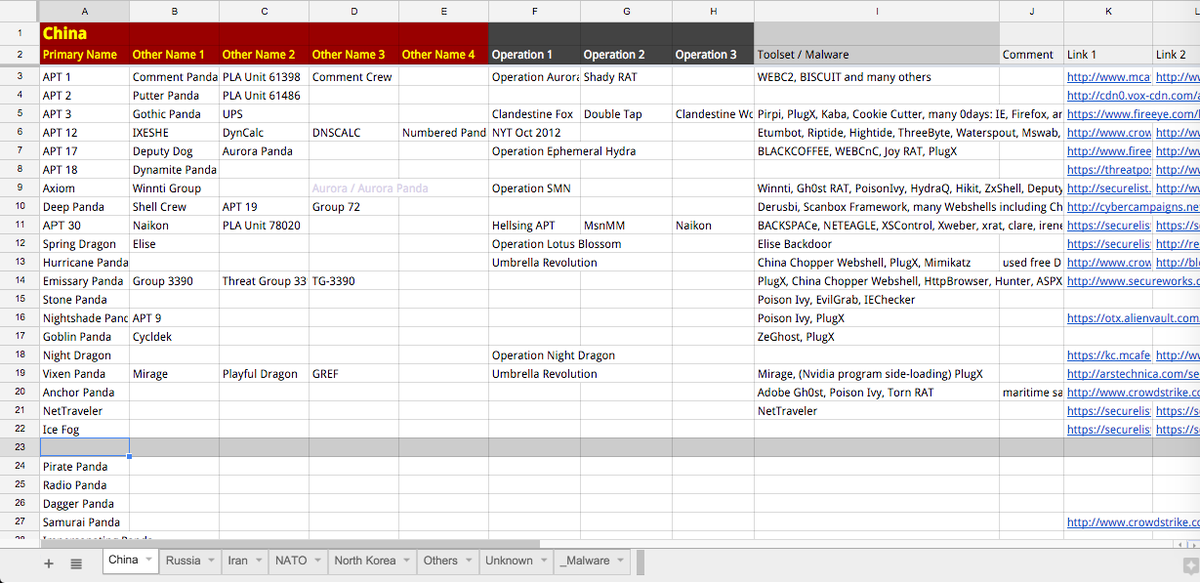Open the otx.alienvault link for Nightshade Panda

[1133, 318]
